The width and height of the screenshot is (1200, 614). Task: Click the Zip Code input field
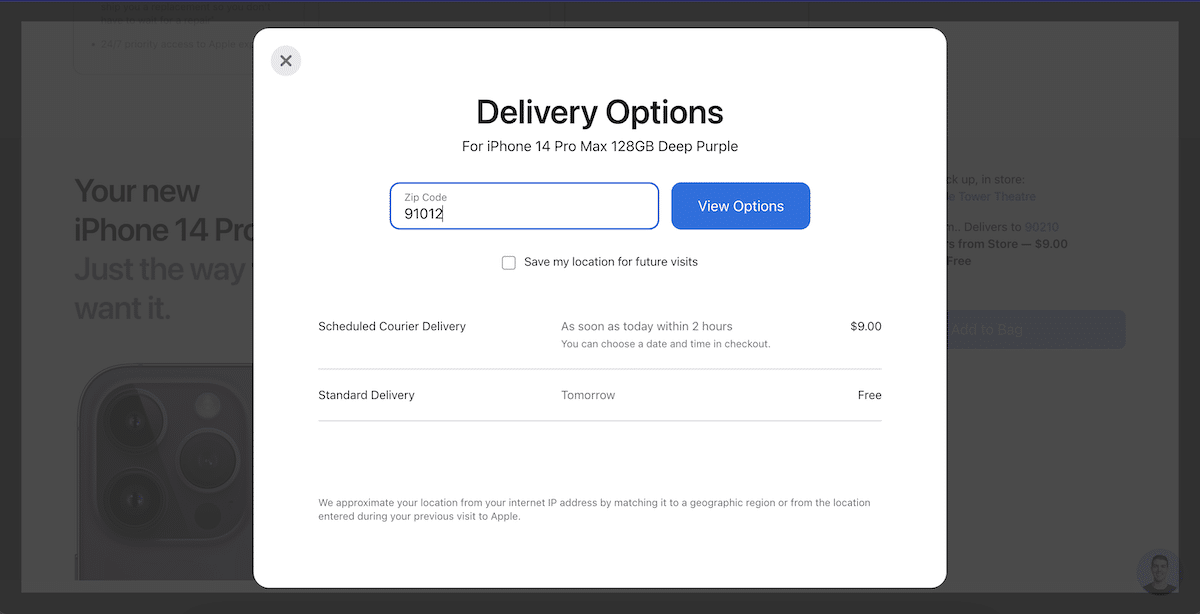[524, 206]
